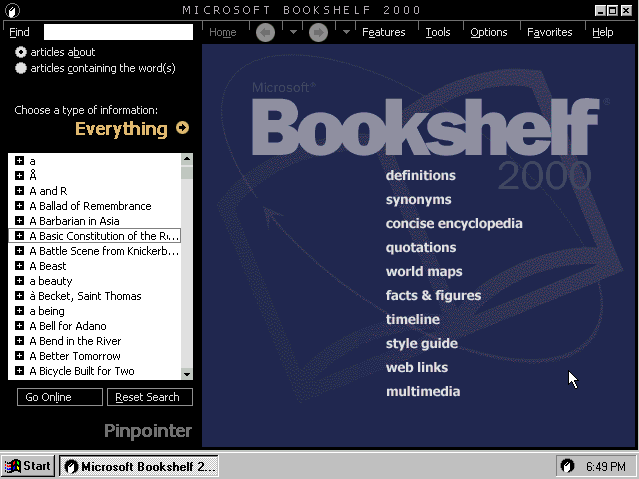Open the Tools menu
The height and width of the screenshot is (479, 639).
(437, 32)
